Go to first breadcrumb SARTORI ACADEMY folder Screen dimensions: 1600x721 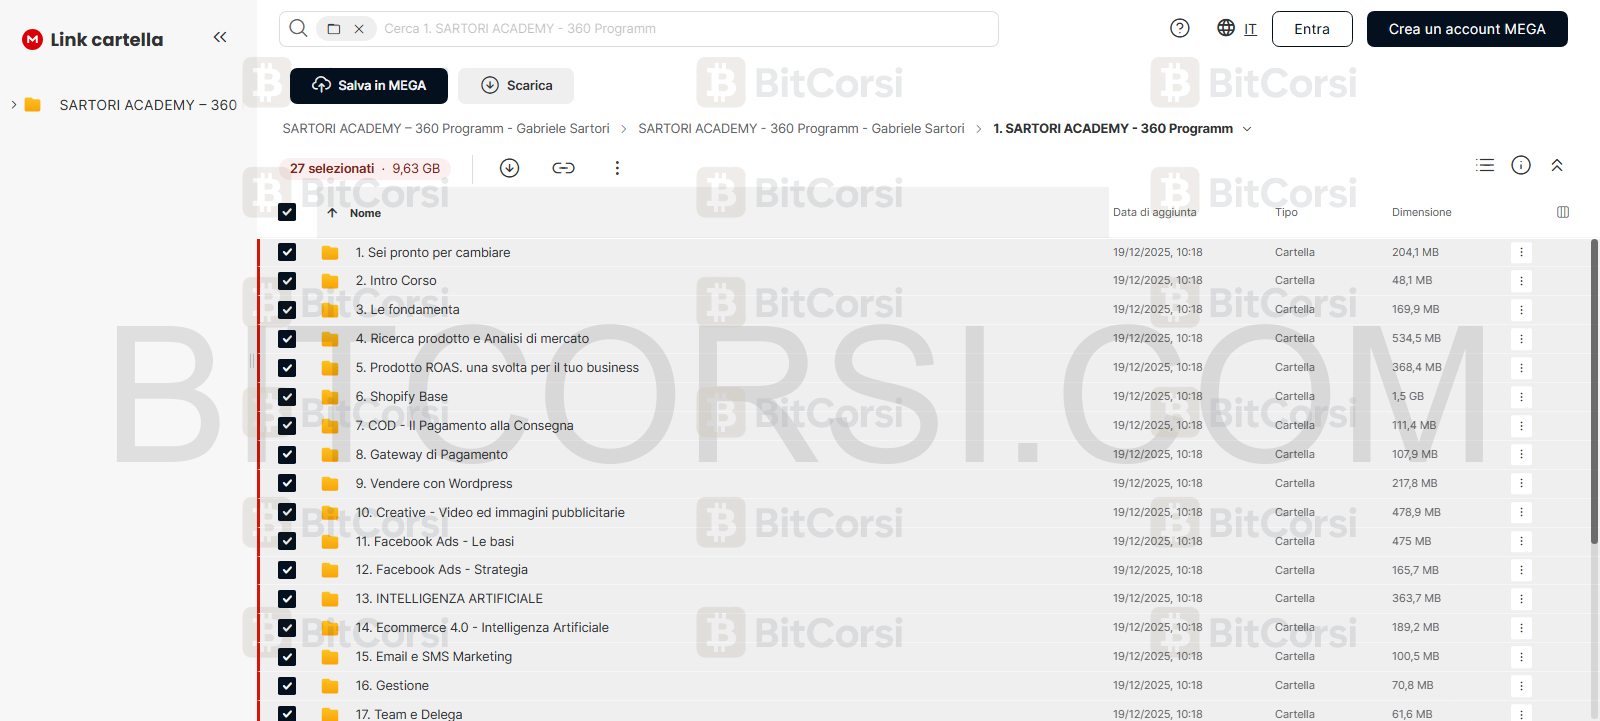tap(446, 129)
